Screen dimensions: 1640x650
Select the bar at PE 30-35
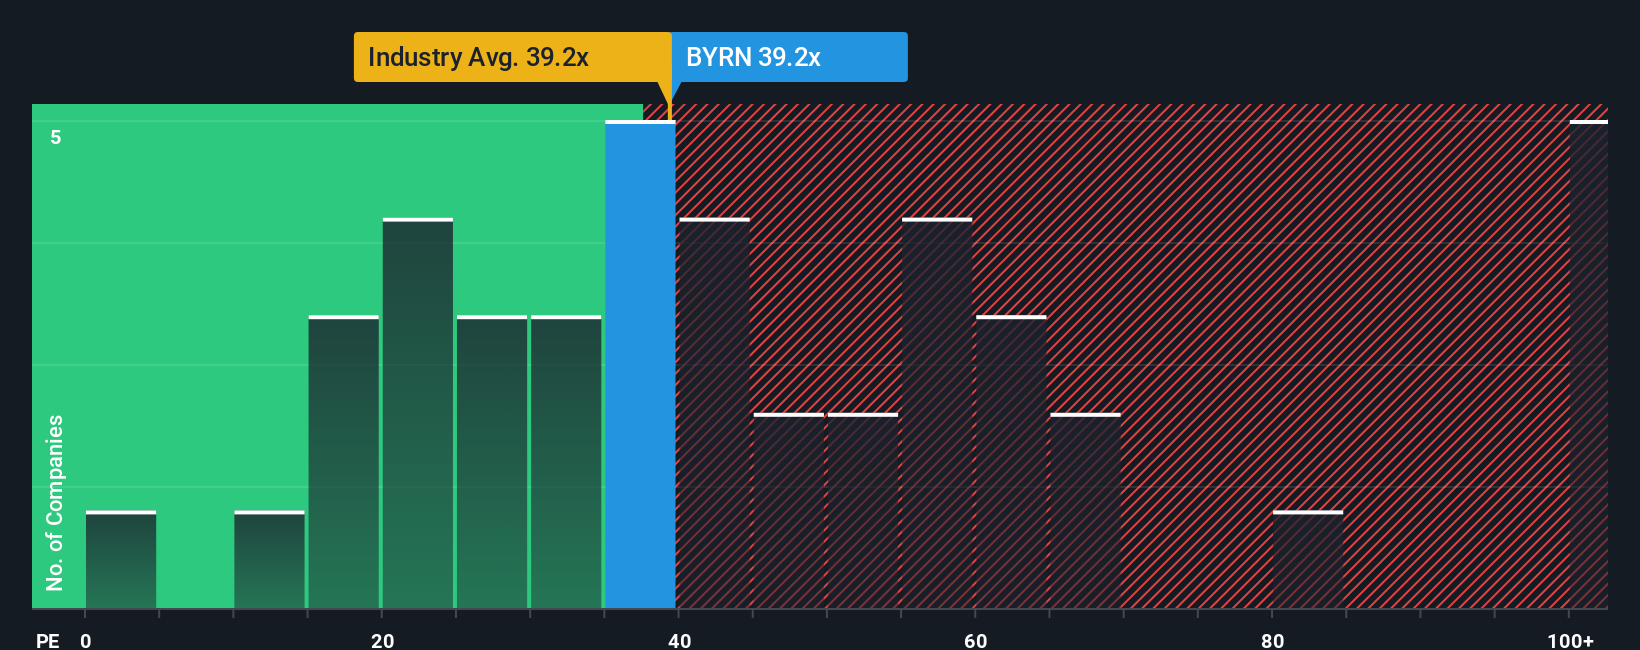click(x=566, y=462)
